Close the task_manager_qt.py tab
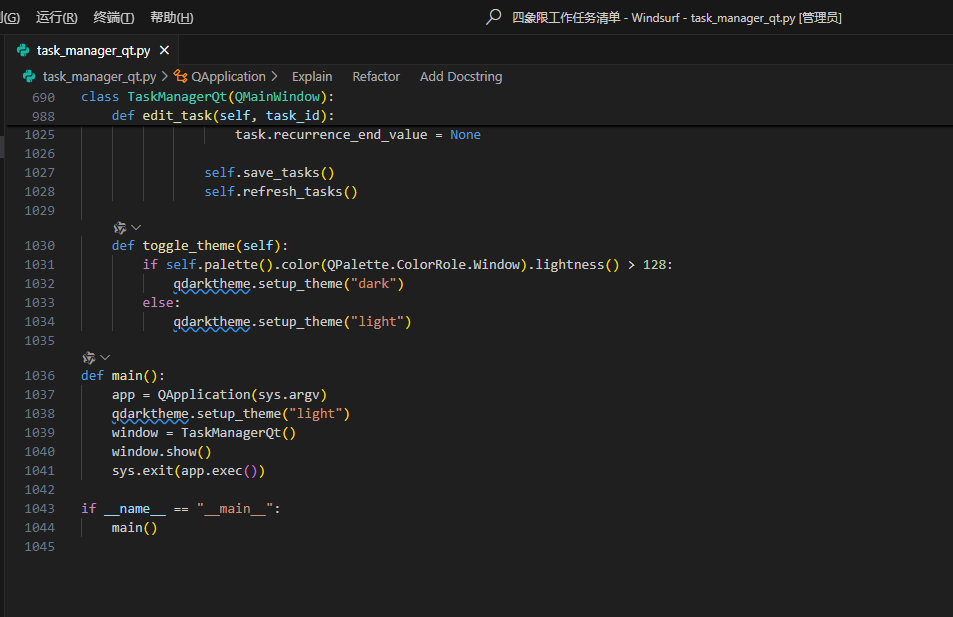Image resolution: width=953 pixels, height=617 pixels. point(164,50)
